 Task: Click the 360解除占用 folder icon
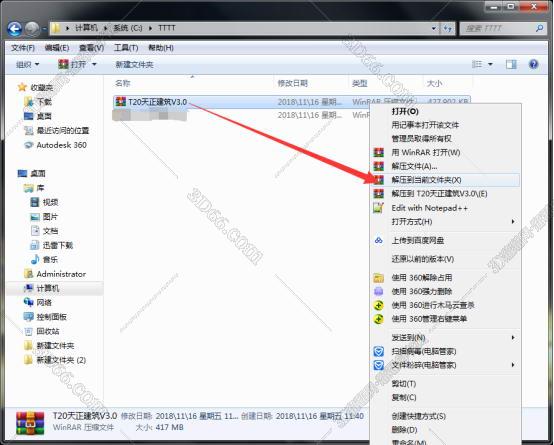tap(378, 278)
